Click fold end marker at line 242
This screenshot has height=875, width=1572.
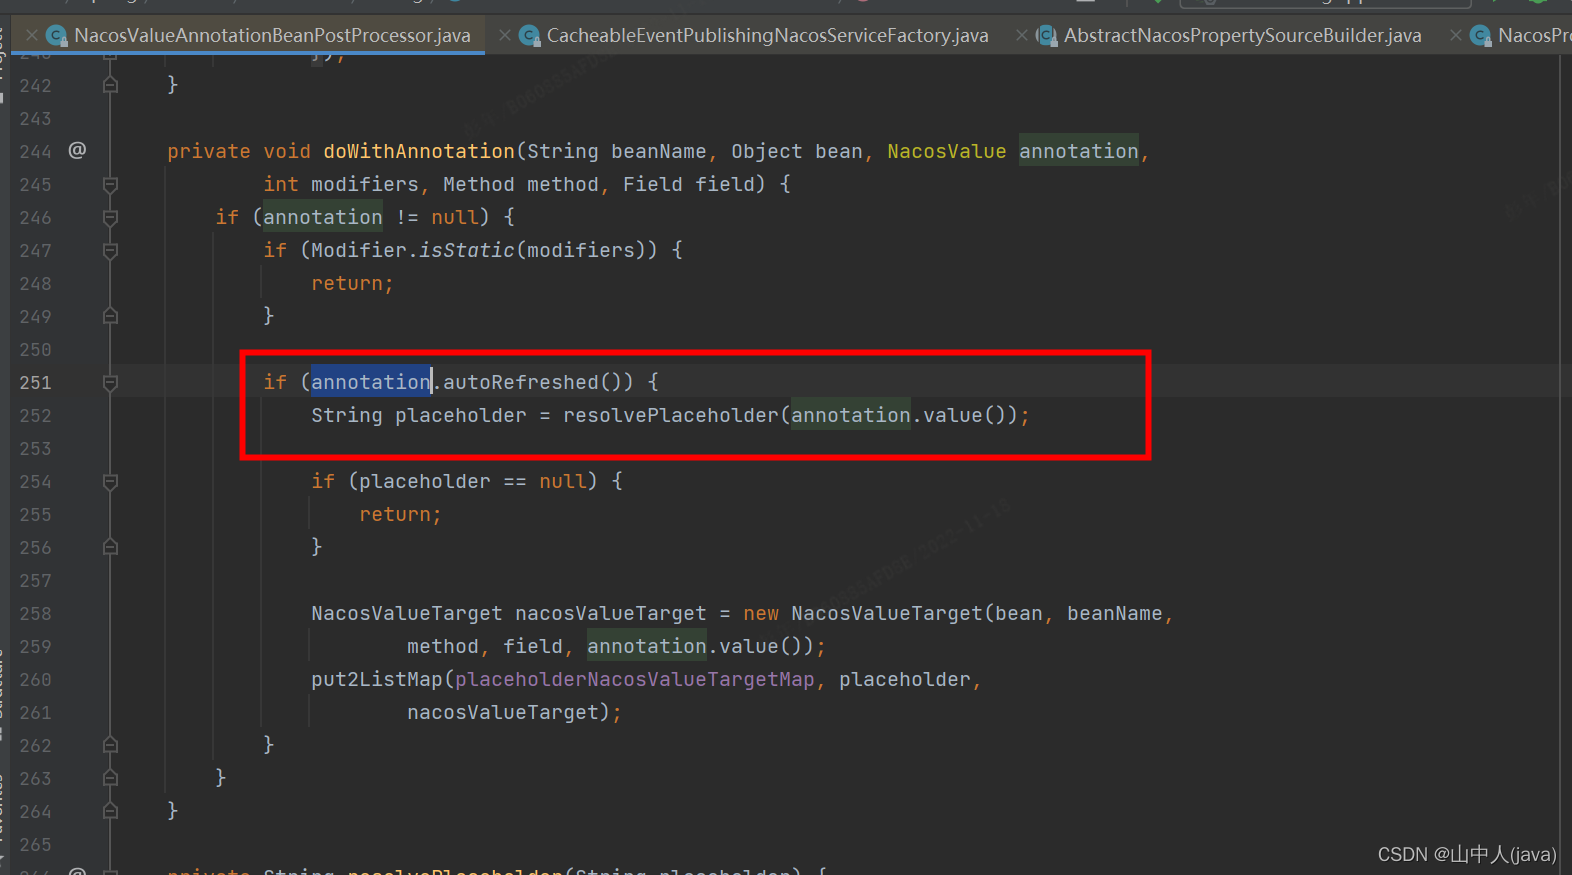(x=110, y=85)
